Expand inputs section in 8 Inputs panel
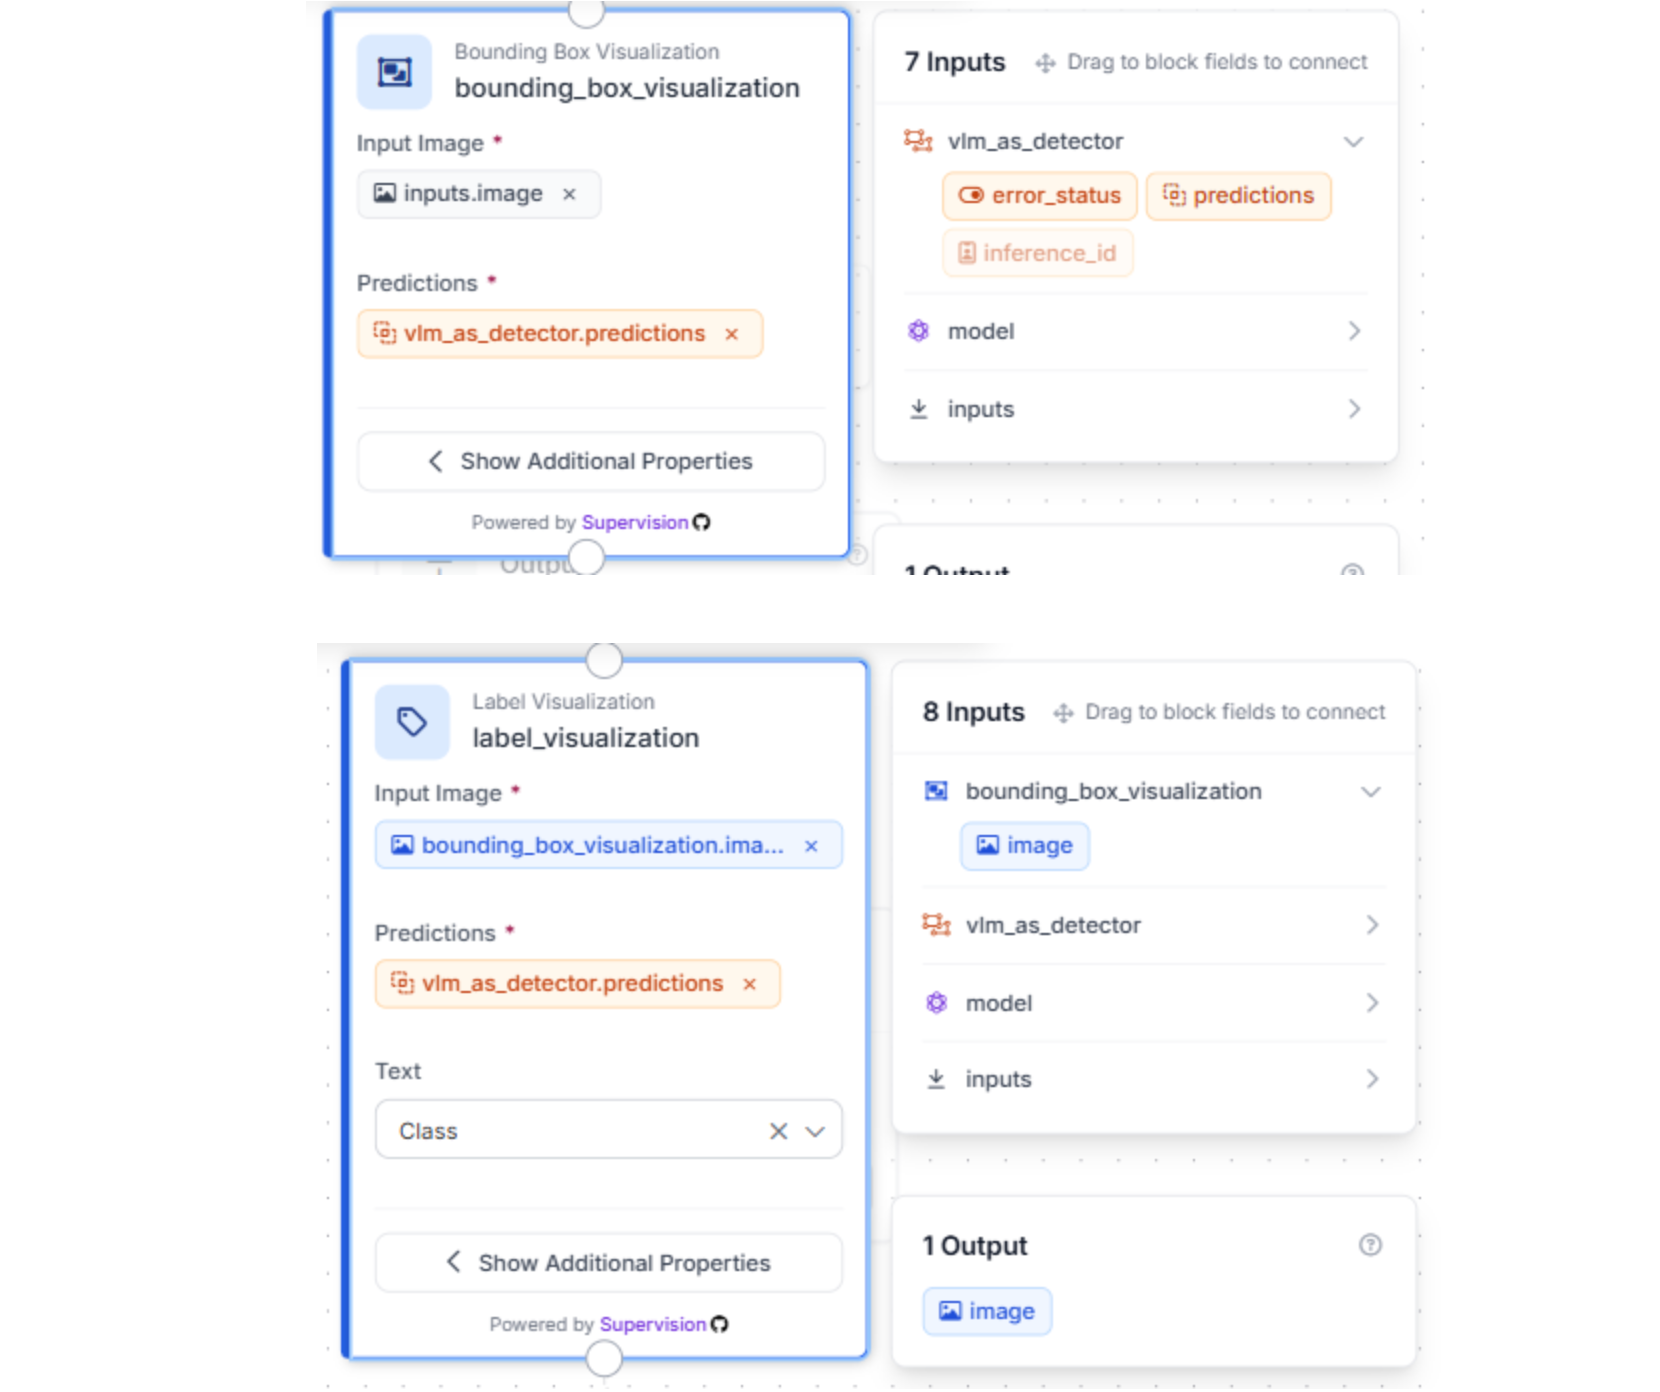The height and width of the screenshot is (1392, 1660). click(1371, 1079)
